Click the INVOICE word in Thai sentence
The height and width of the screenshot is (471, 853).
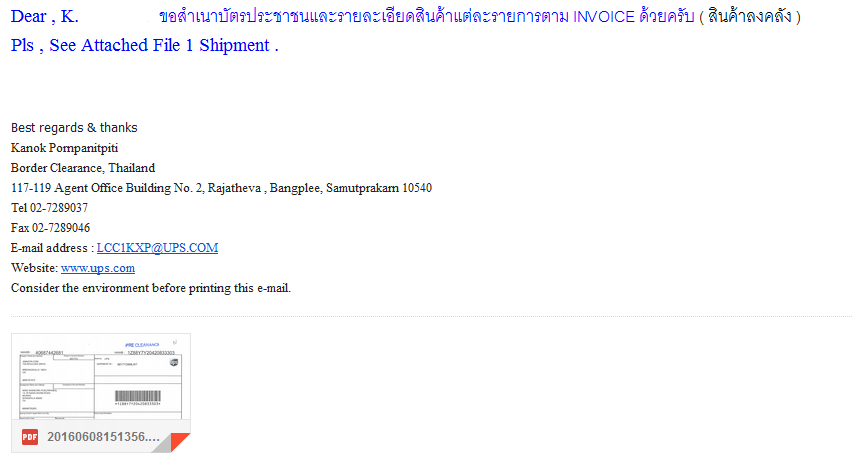click(x=604, y=17)
